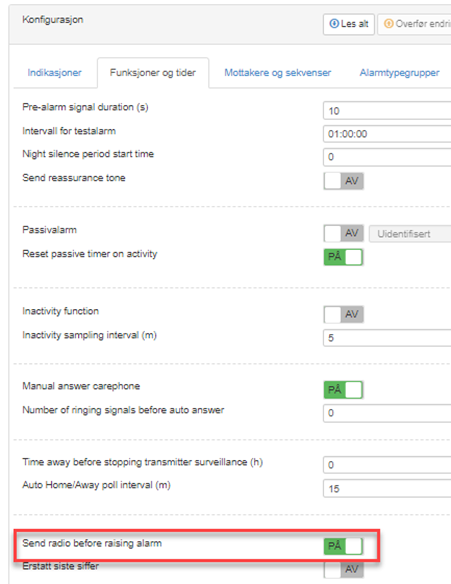Click the Overfør endringer upload icon
This screenshot has height=584, width=451.
coord(388,23)
